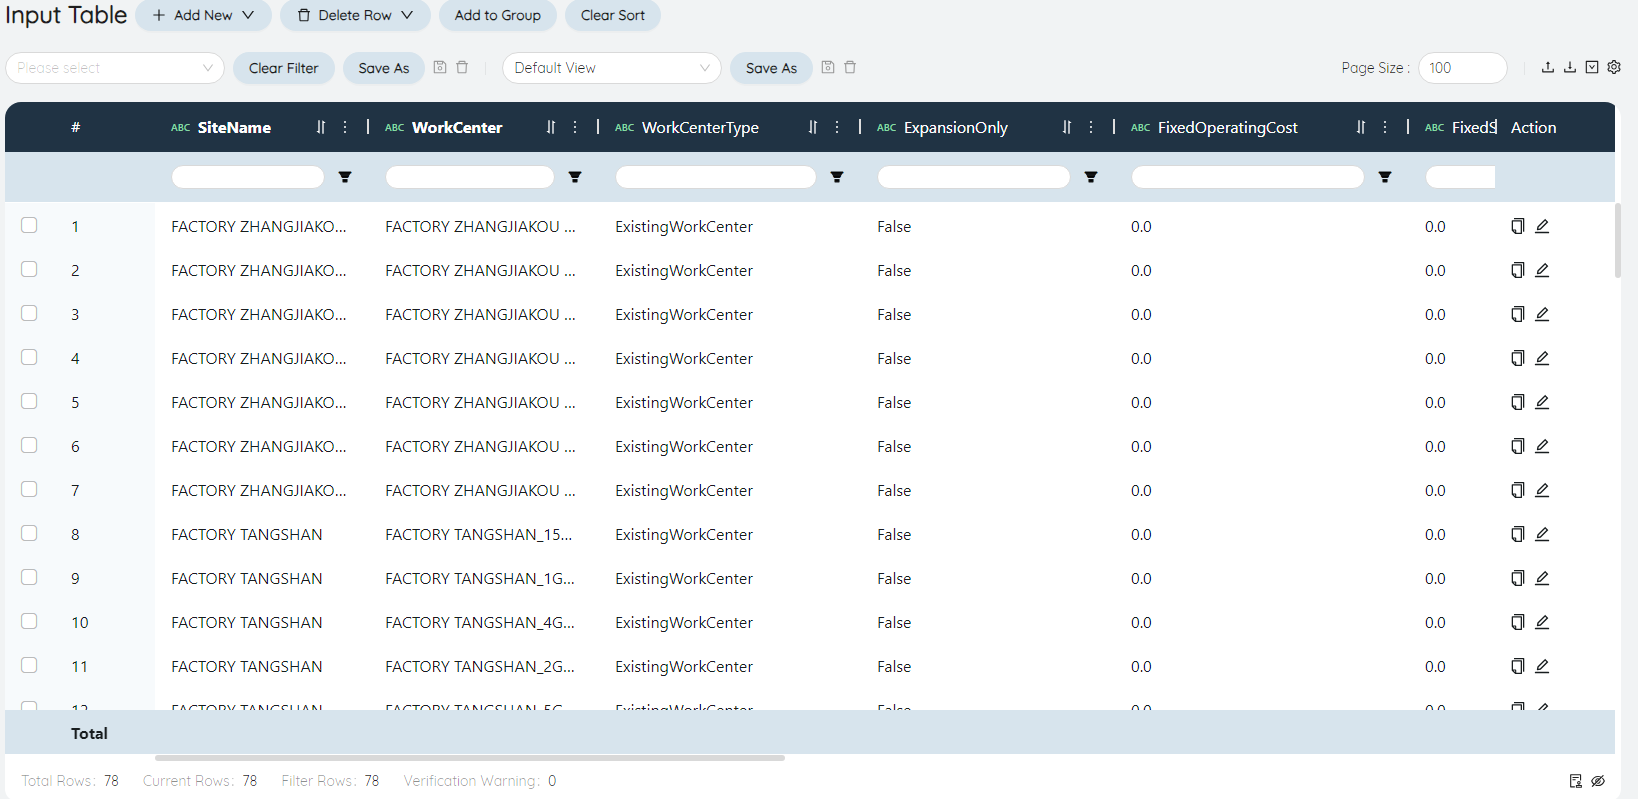The image size is (1638, 799).
Task: Select the checkbox for row 2
Action: (29, 269)
